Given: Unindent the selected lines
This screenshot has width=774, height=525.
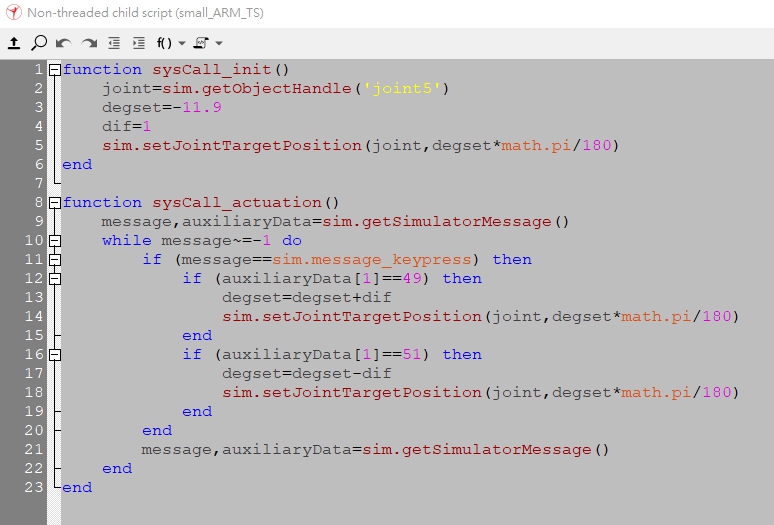Looking at the screenshot, I should pyautogui.click(x=114, y=43).
